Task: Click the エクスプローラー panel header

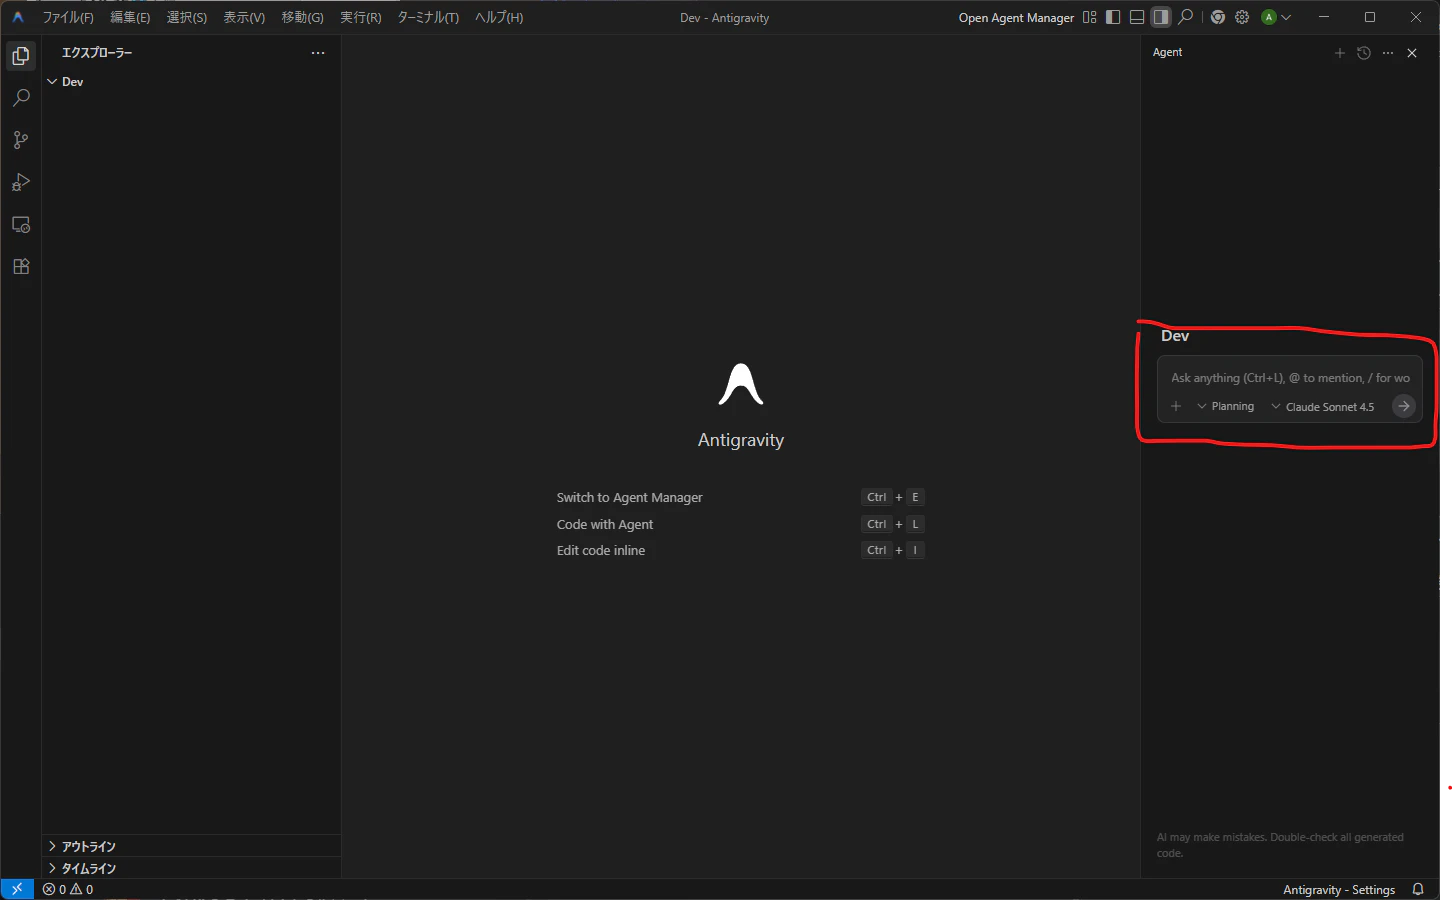Action: (x=97, y=52)
